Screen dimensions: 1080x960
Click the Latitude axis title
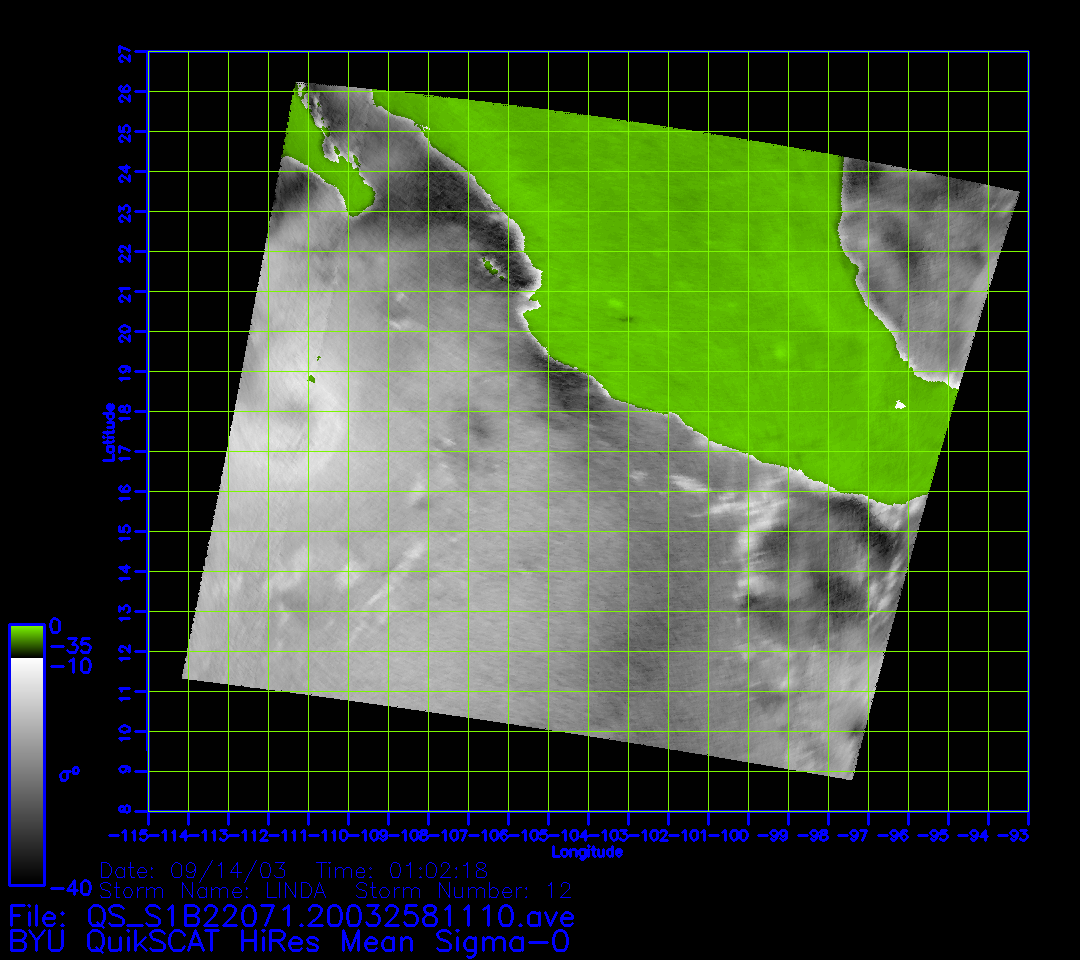108,431
